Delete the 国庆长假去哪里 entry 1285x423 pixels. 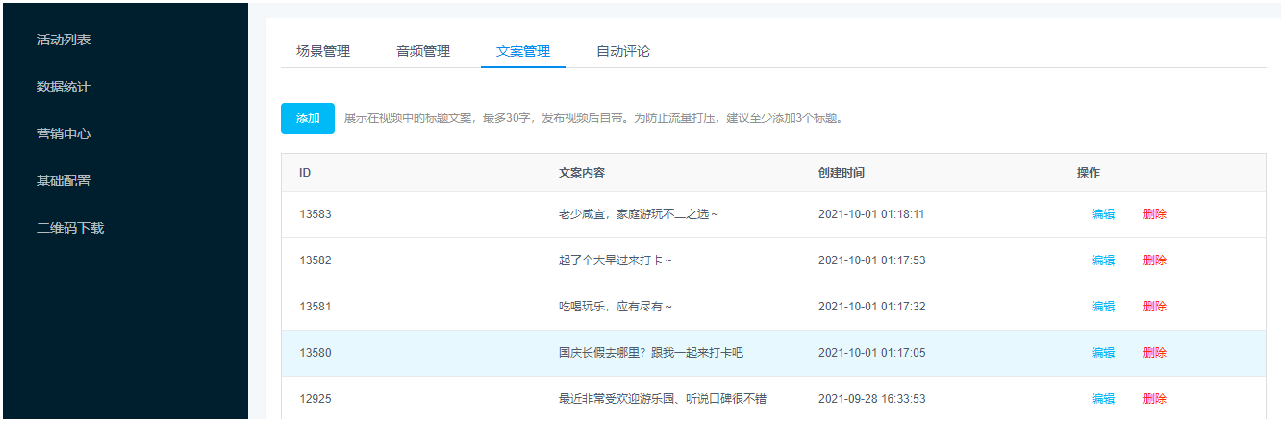[x=1154, y=352]
